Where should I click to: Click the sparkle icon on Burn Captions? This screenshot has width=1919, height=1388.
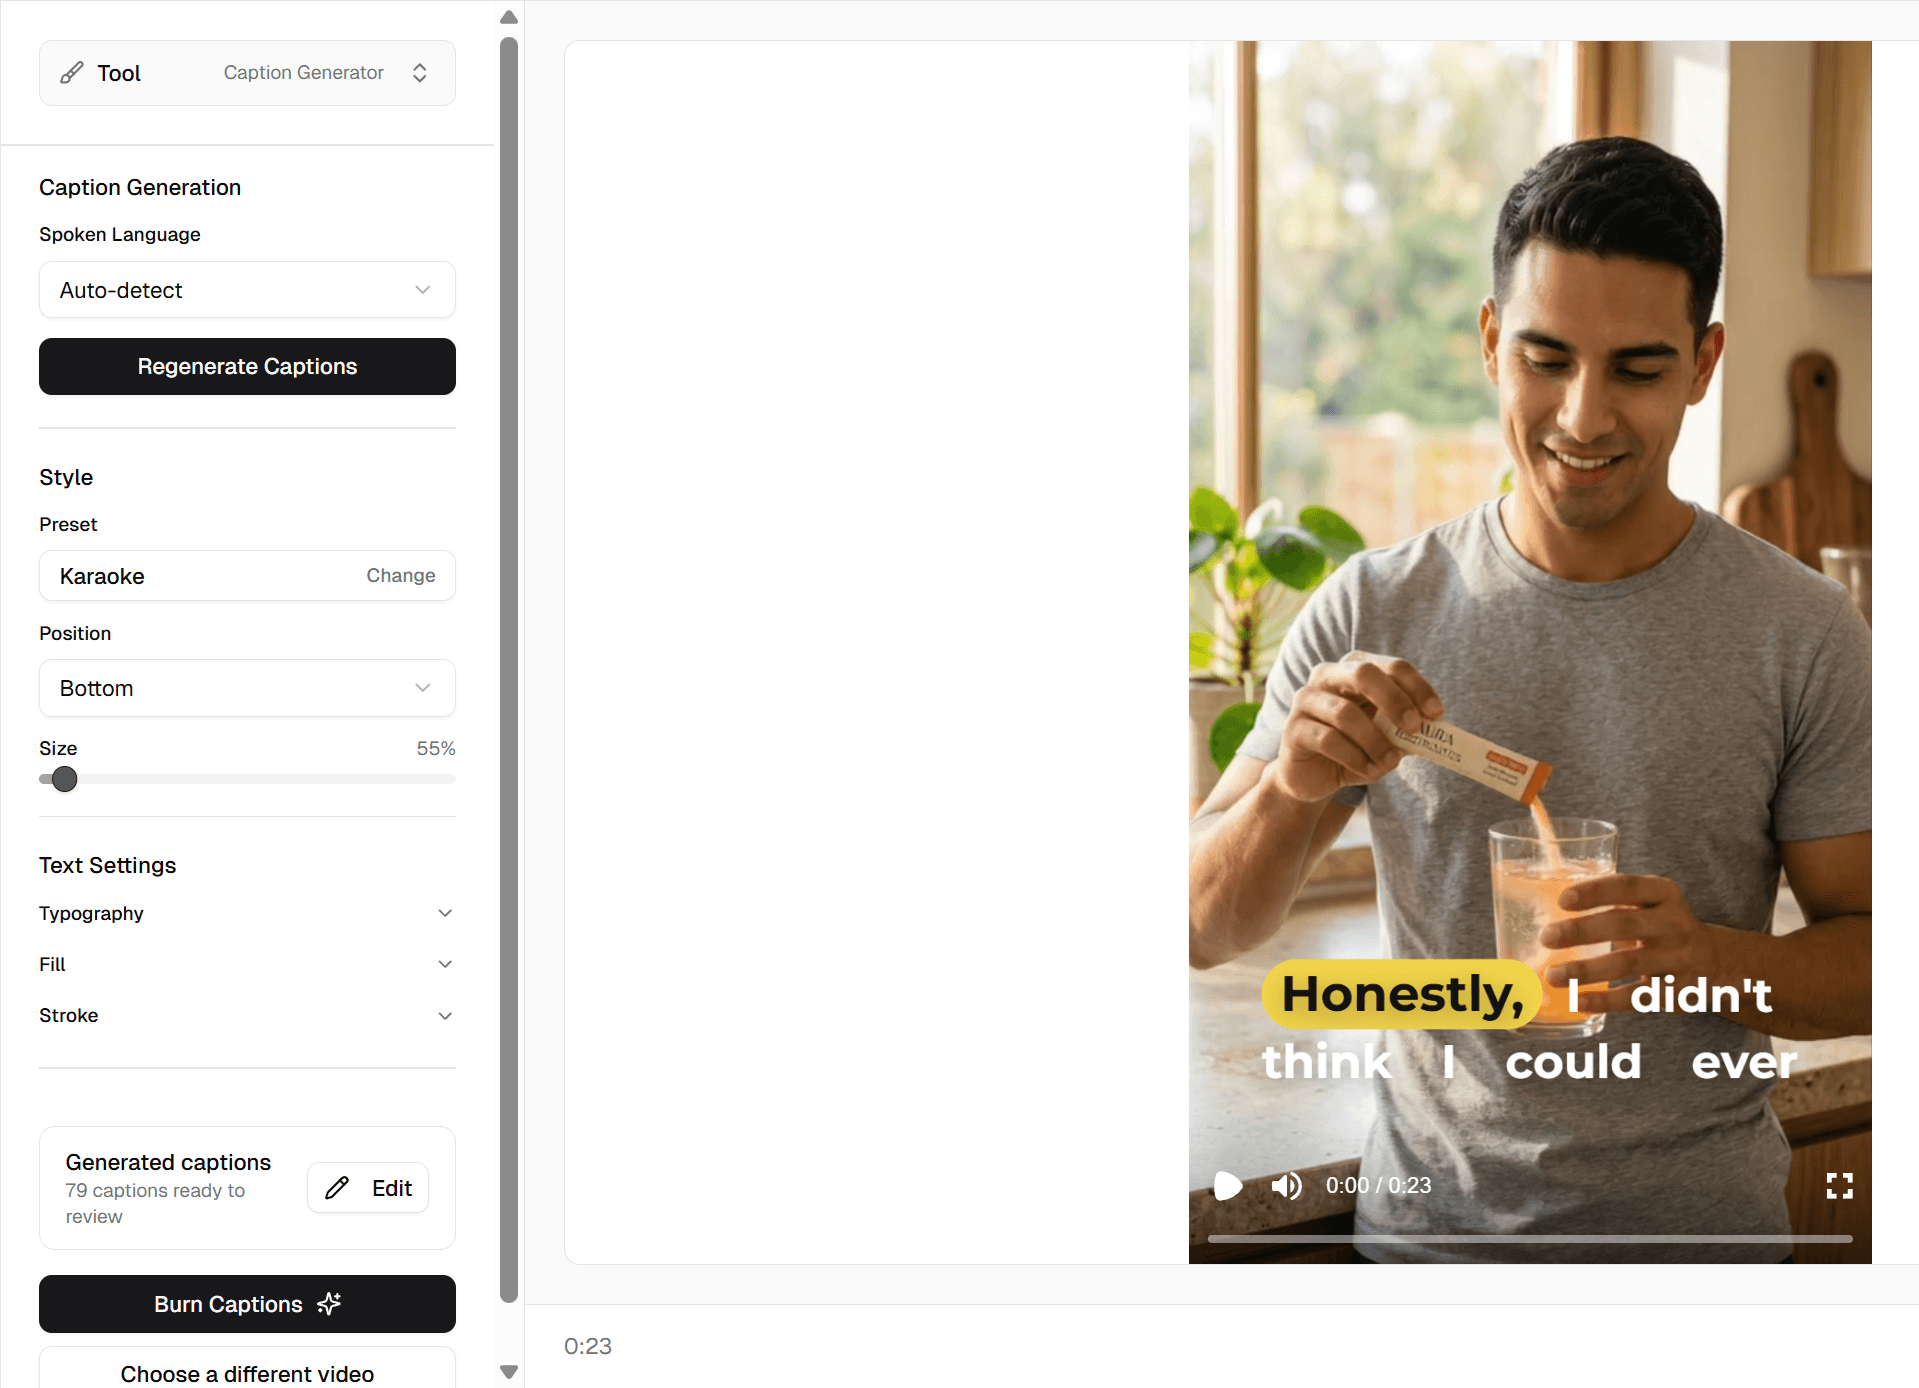329,1304
